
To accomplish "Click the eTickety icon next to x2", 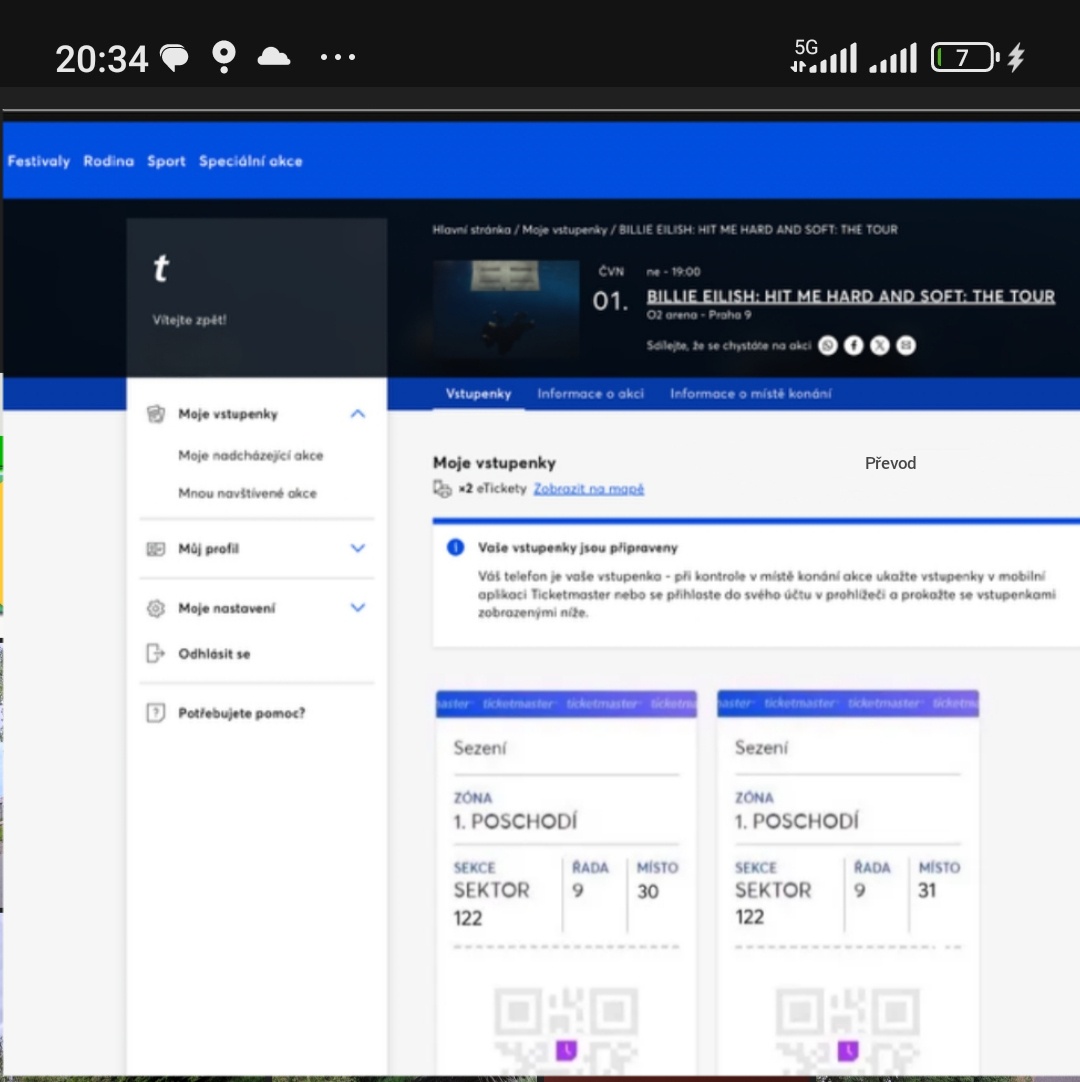I will coord(442,489).
